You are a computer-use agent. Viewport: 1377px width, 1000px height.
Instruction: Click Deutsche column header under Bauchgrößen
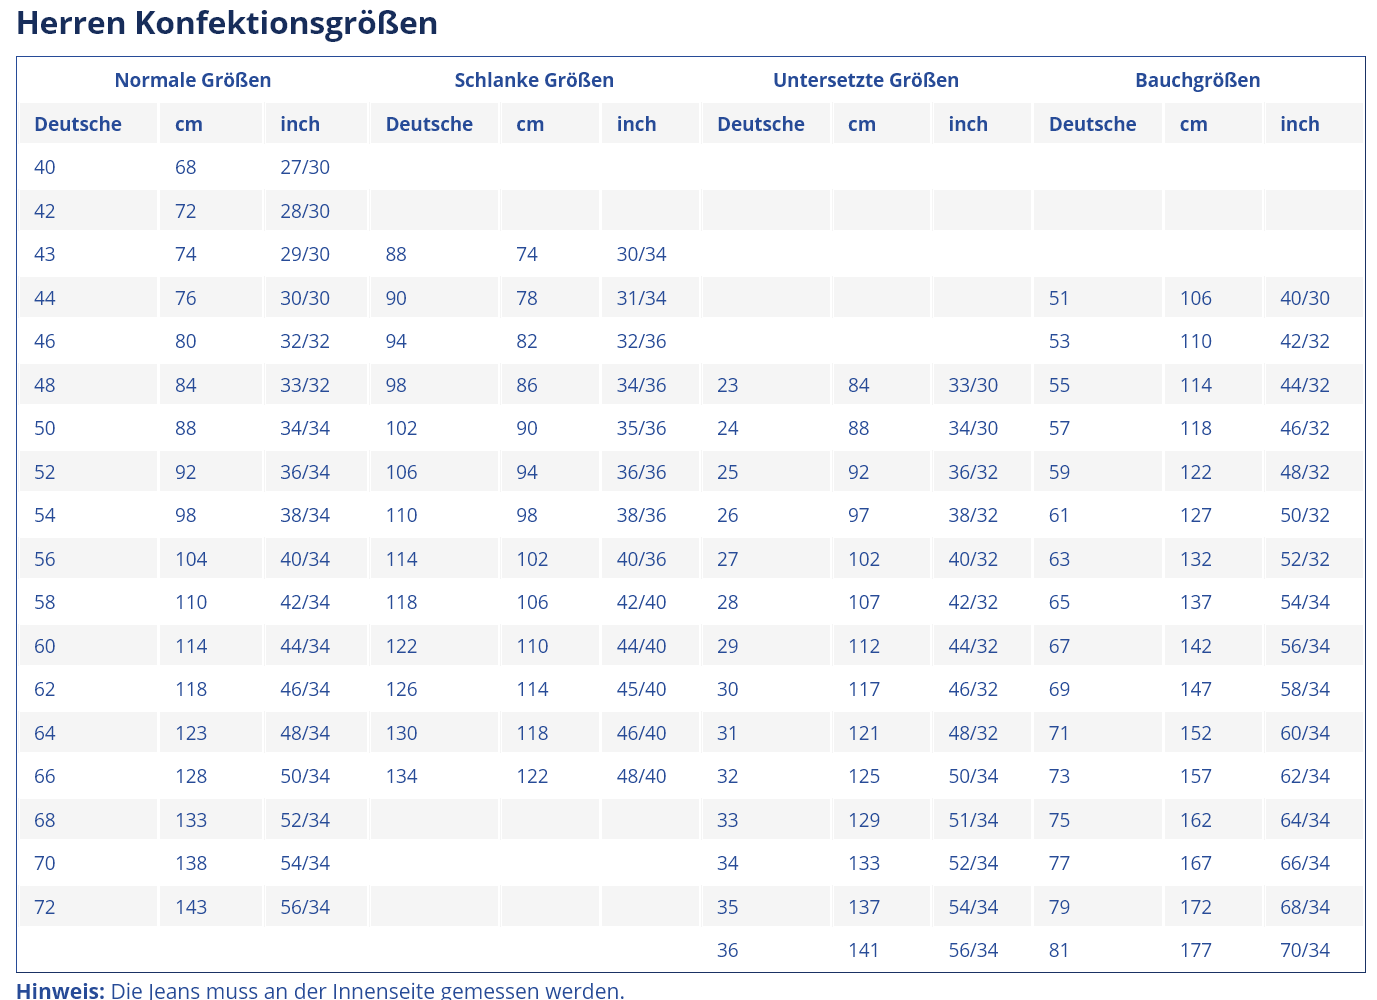pyautogui.click(x=1092, y=124)
